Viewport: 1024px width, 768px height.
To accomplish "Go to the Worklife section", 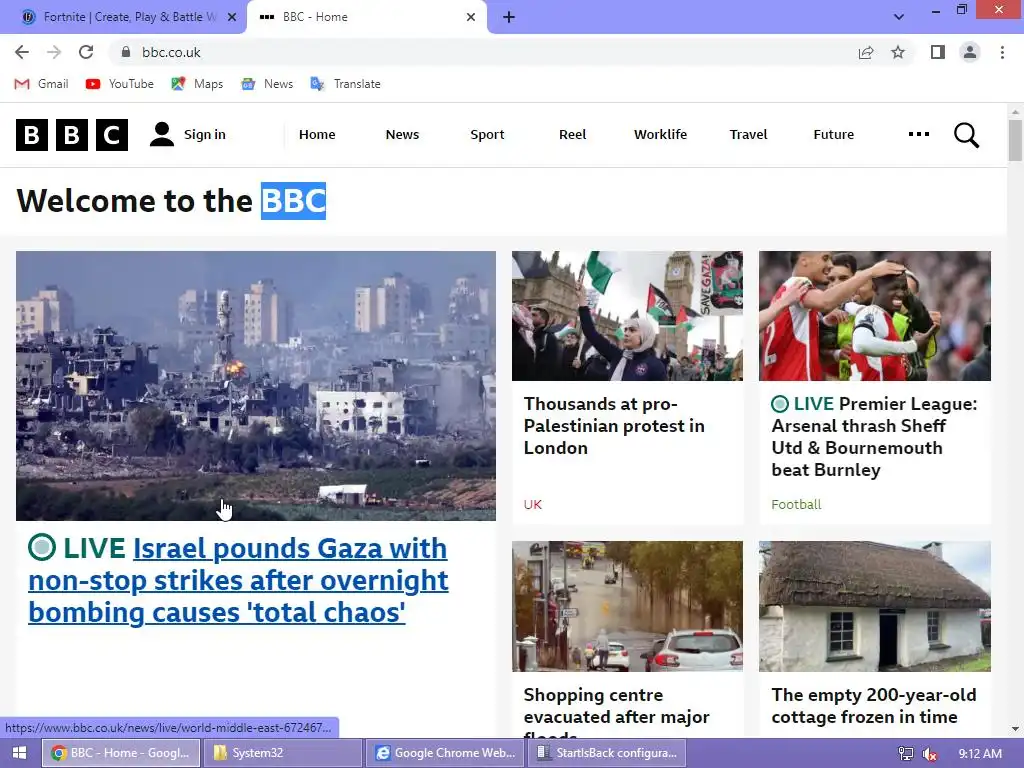I will coord(660,135).
